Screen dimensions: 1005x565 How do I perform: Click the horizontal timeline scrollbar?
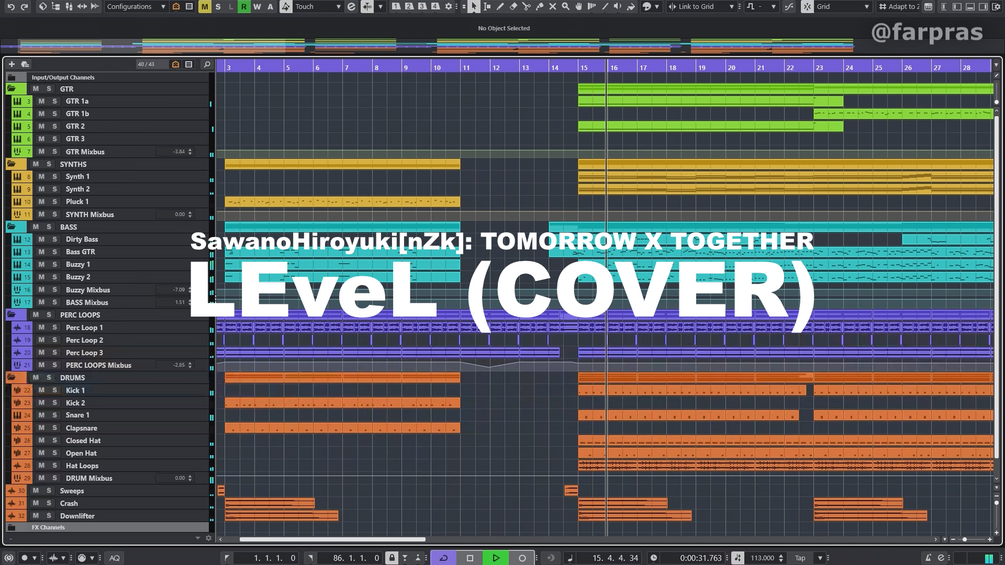332,539
